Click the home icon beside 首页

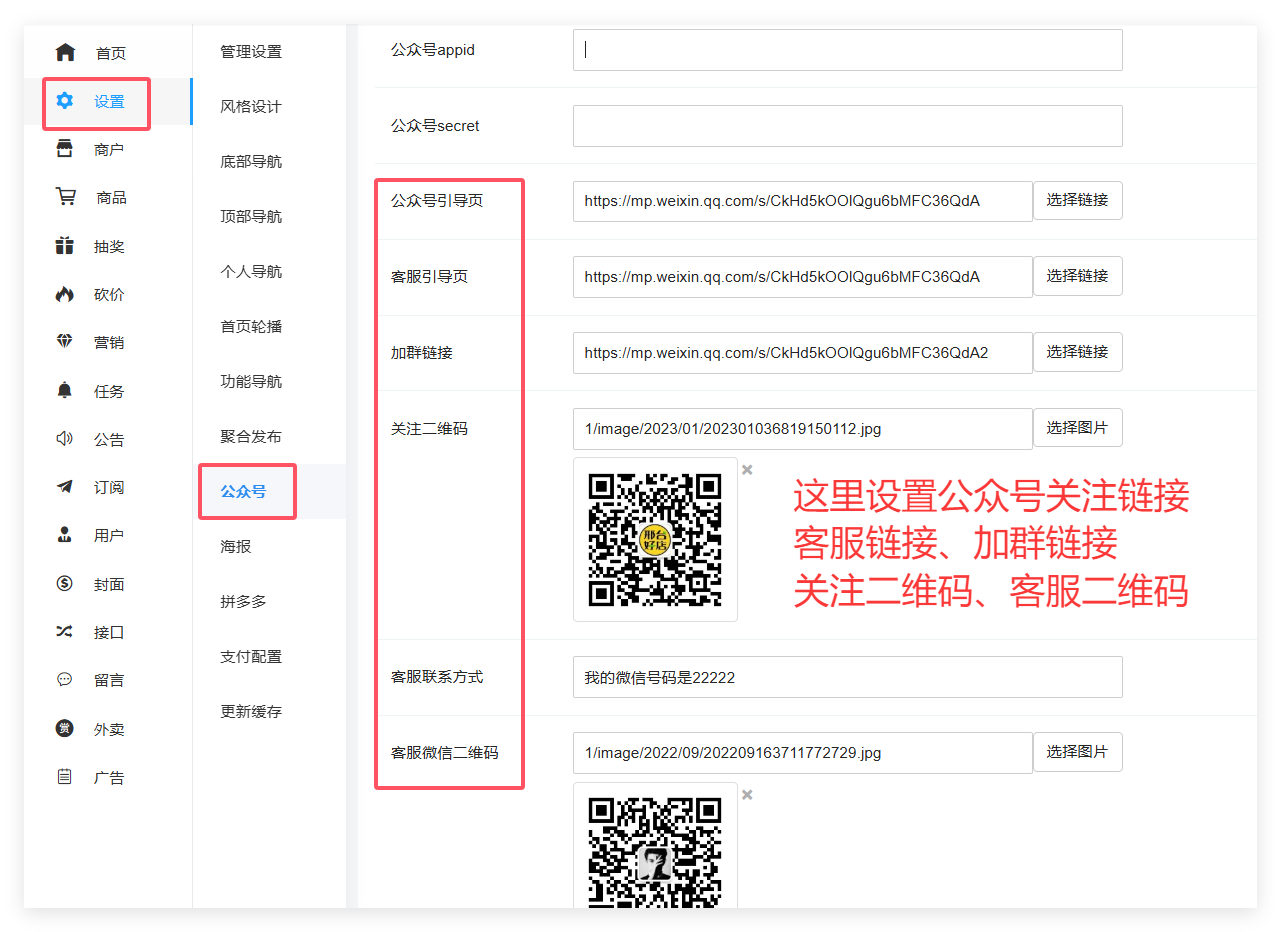tap(65, 52)
